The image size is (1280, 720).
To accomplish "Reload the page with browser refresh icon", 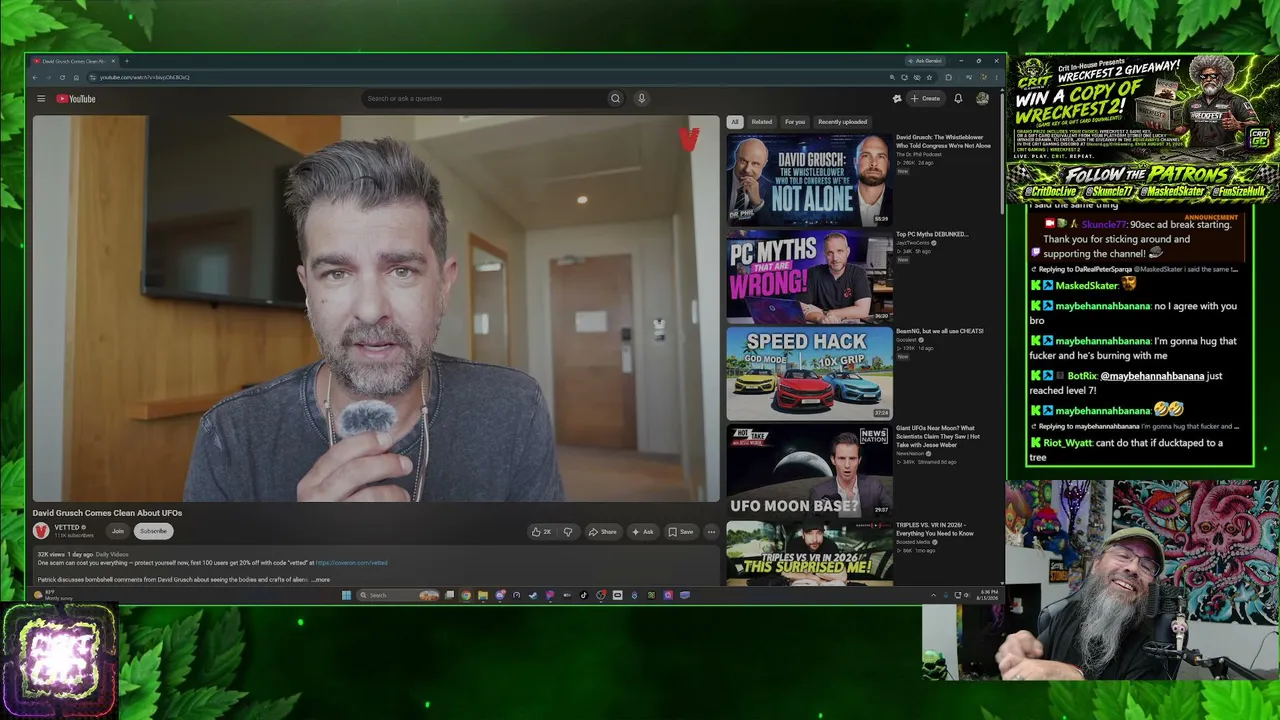I will [62, 77].
